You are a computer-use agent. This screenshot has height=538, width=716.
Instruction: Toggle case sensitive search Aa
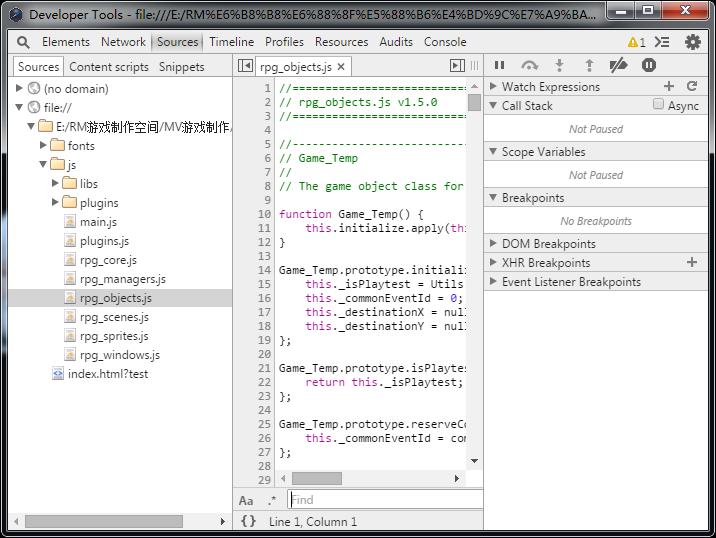[246, 501]
